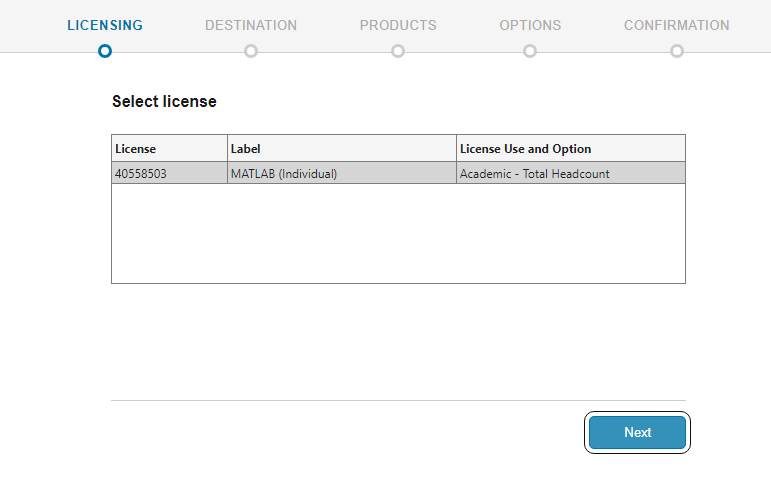This screenshot has height=486, width=771.
Task: Click the MATLAB (Individual) label cell
Action: [x=342, y=173]
